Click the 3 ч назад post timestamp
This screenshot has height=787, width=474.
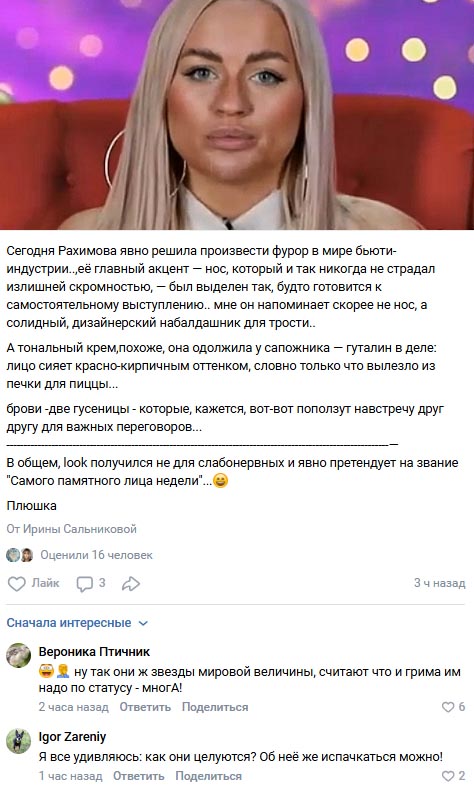[x=439, y=583]
